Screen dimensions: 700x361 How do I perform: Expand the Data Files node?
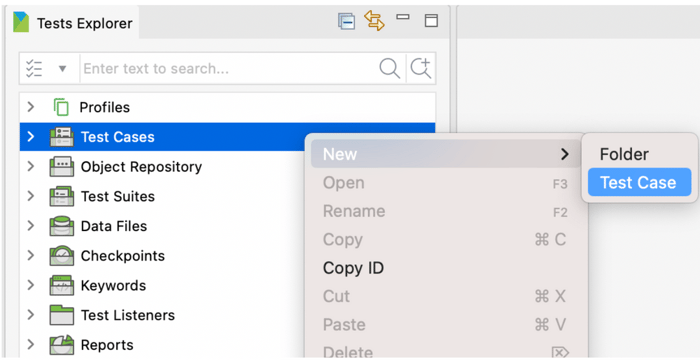point(30,226)
